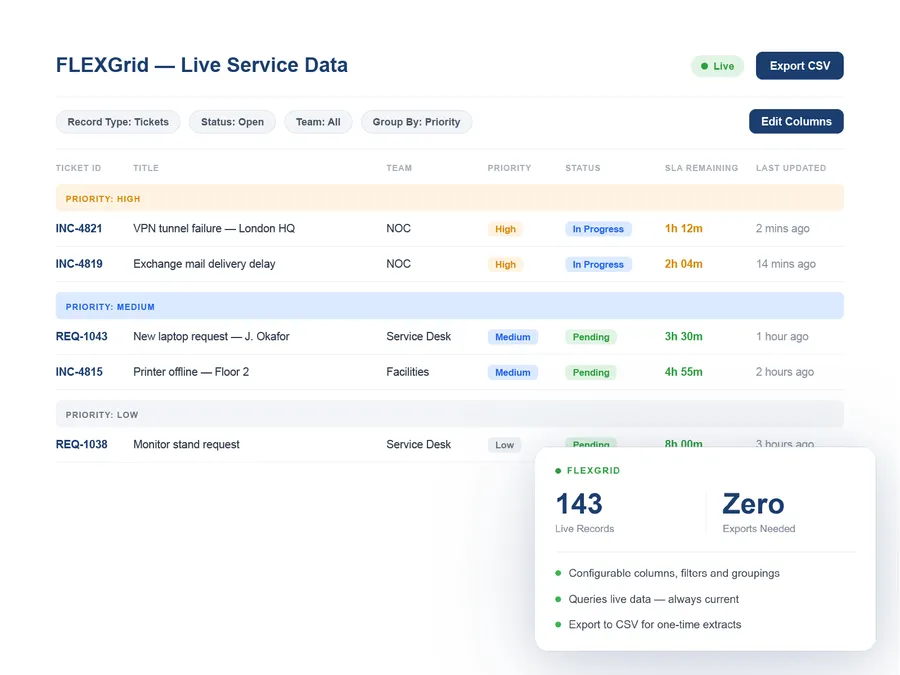Click the High priority badge for INC-4821
The image size is (900, 675).
click(x=505, y=229)
